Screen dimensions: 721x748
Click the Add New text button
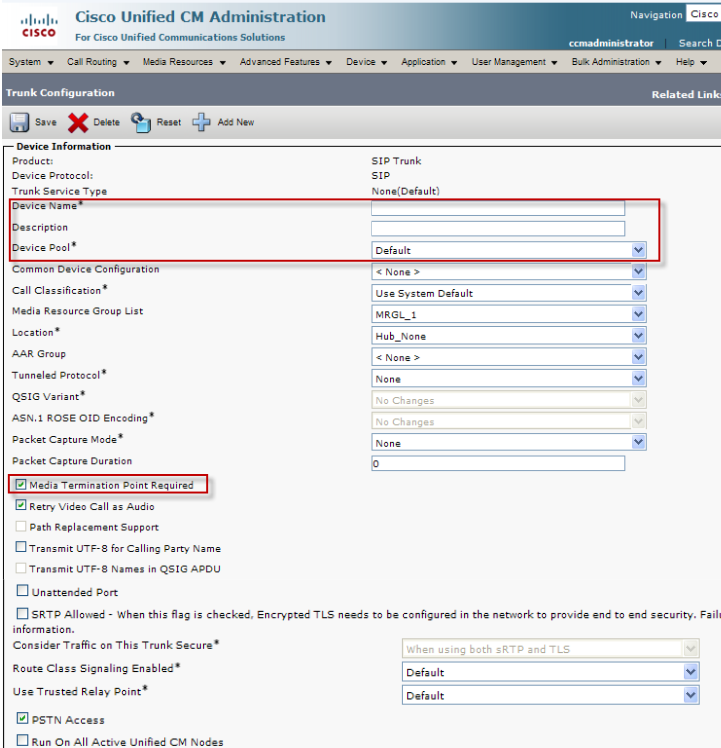[x=236, y=122]
